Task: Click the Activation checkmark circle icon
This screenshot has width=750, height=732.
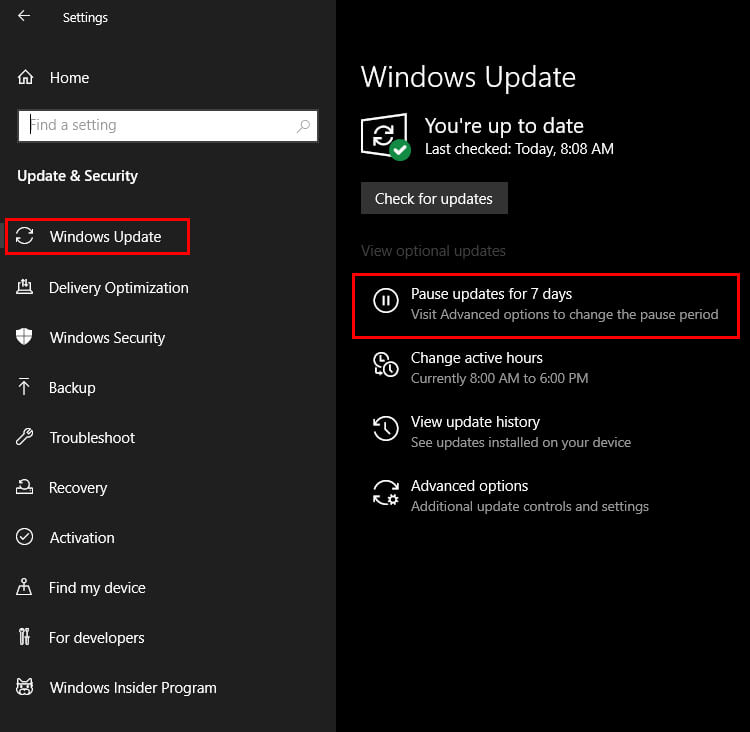Action: (24, 537)
